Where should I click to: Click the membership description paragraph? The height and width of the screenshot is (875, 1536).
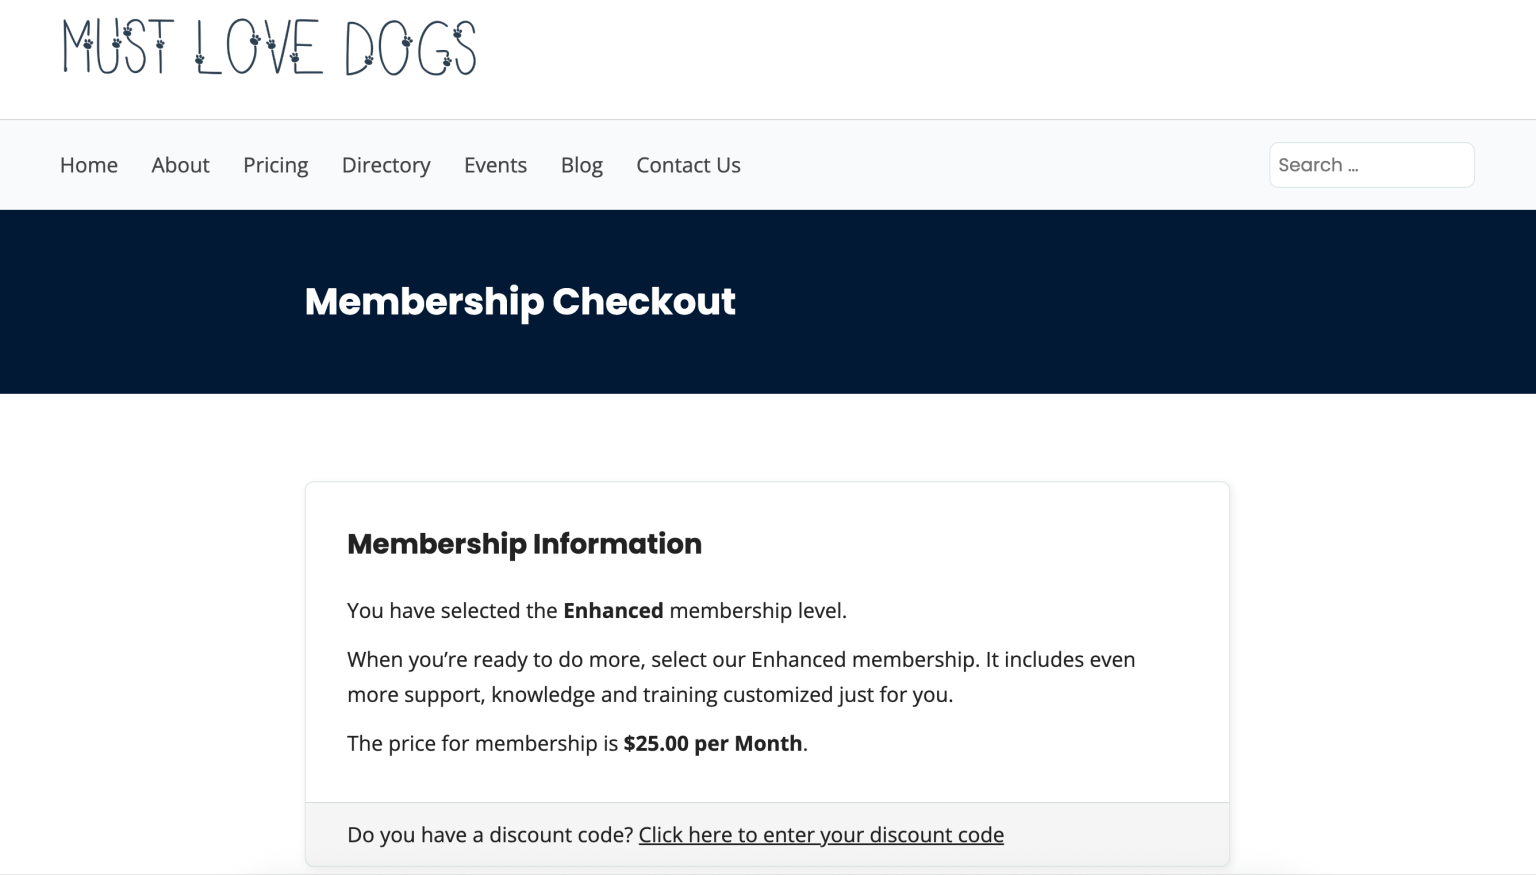coord(740,675)
